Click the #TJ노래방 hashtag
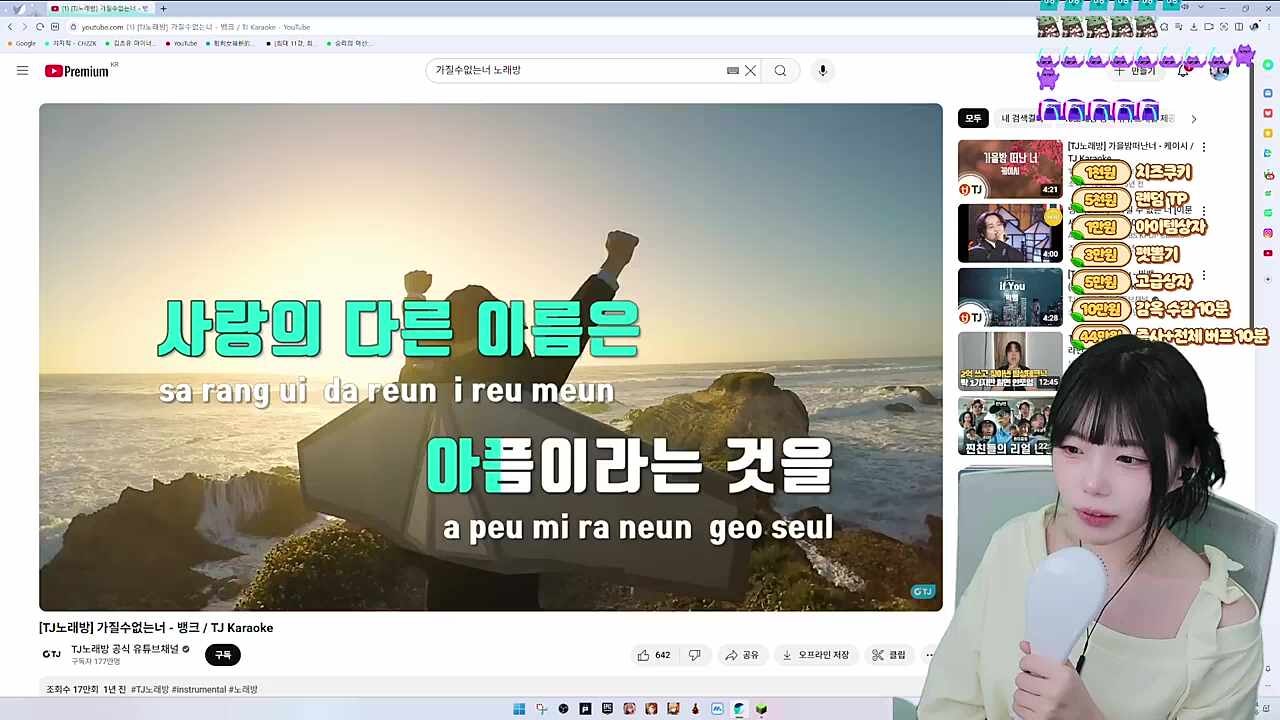The image size is (1280, 720). pos(148,689)
